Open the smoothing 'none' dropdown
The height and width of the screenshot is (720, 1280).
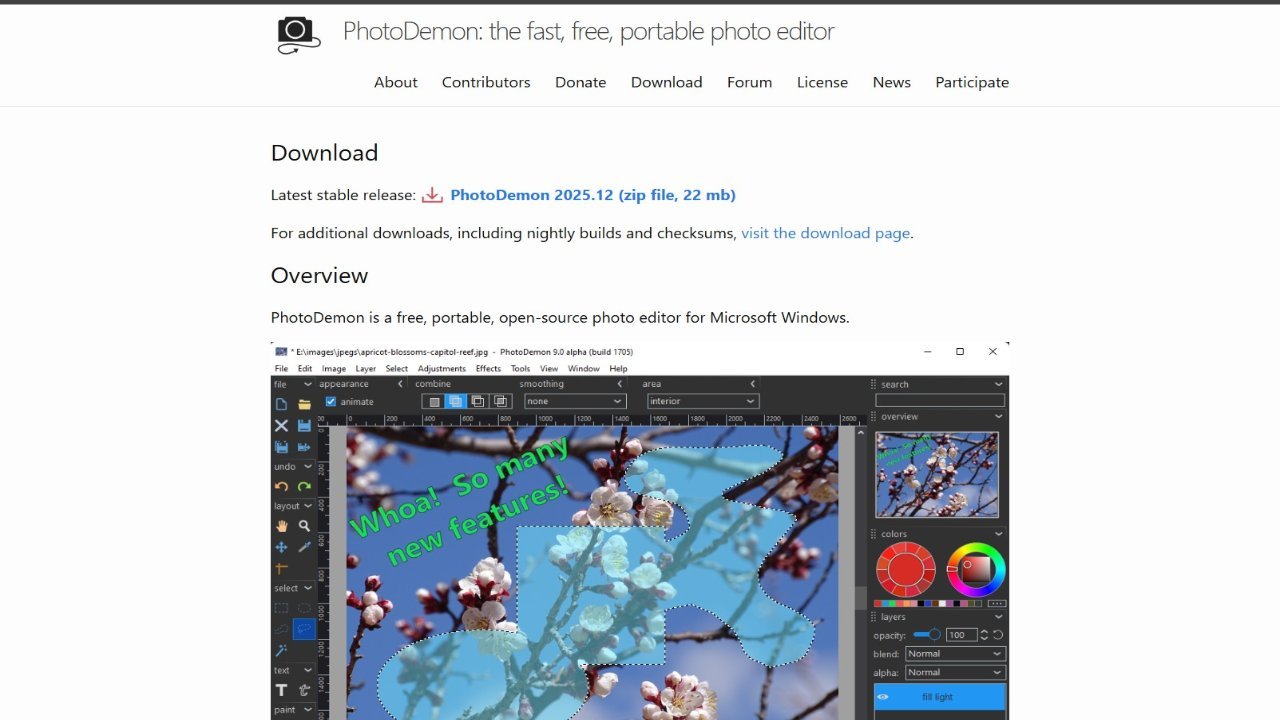(x=575, y=401)
